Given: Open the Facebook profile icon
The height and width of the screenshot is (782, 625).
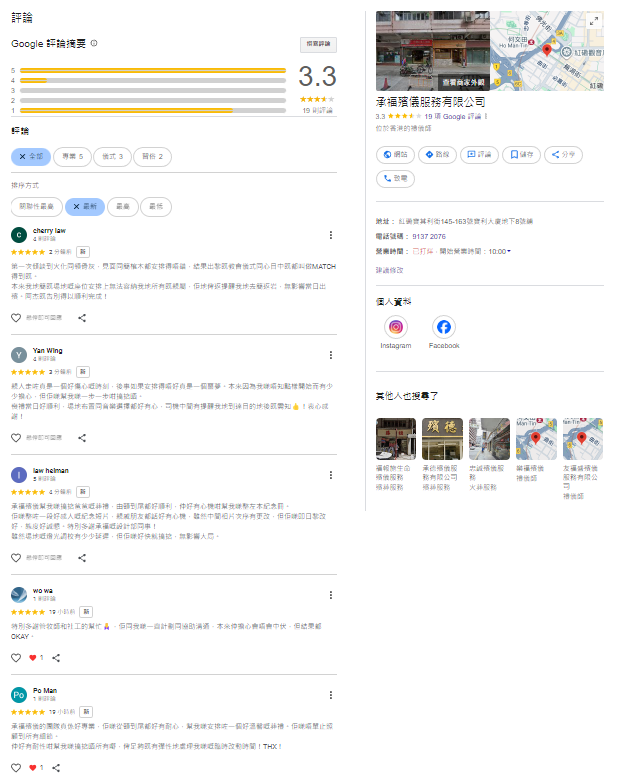Looking at the screenshot, I should click(x=444, y=327).
